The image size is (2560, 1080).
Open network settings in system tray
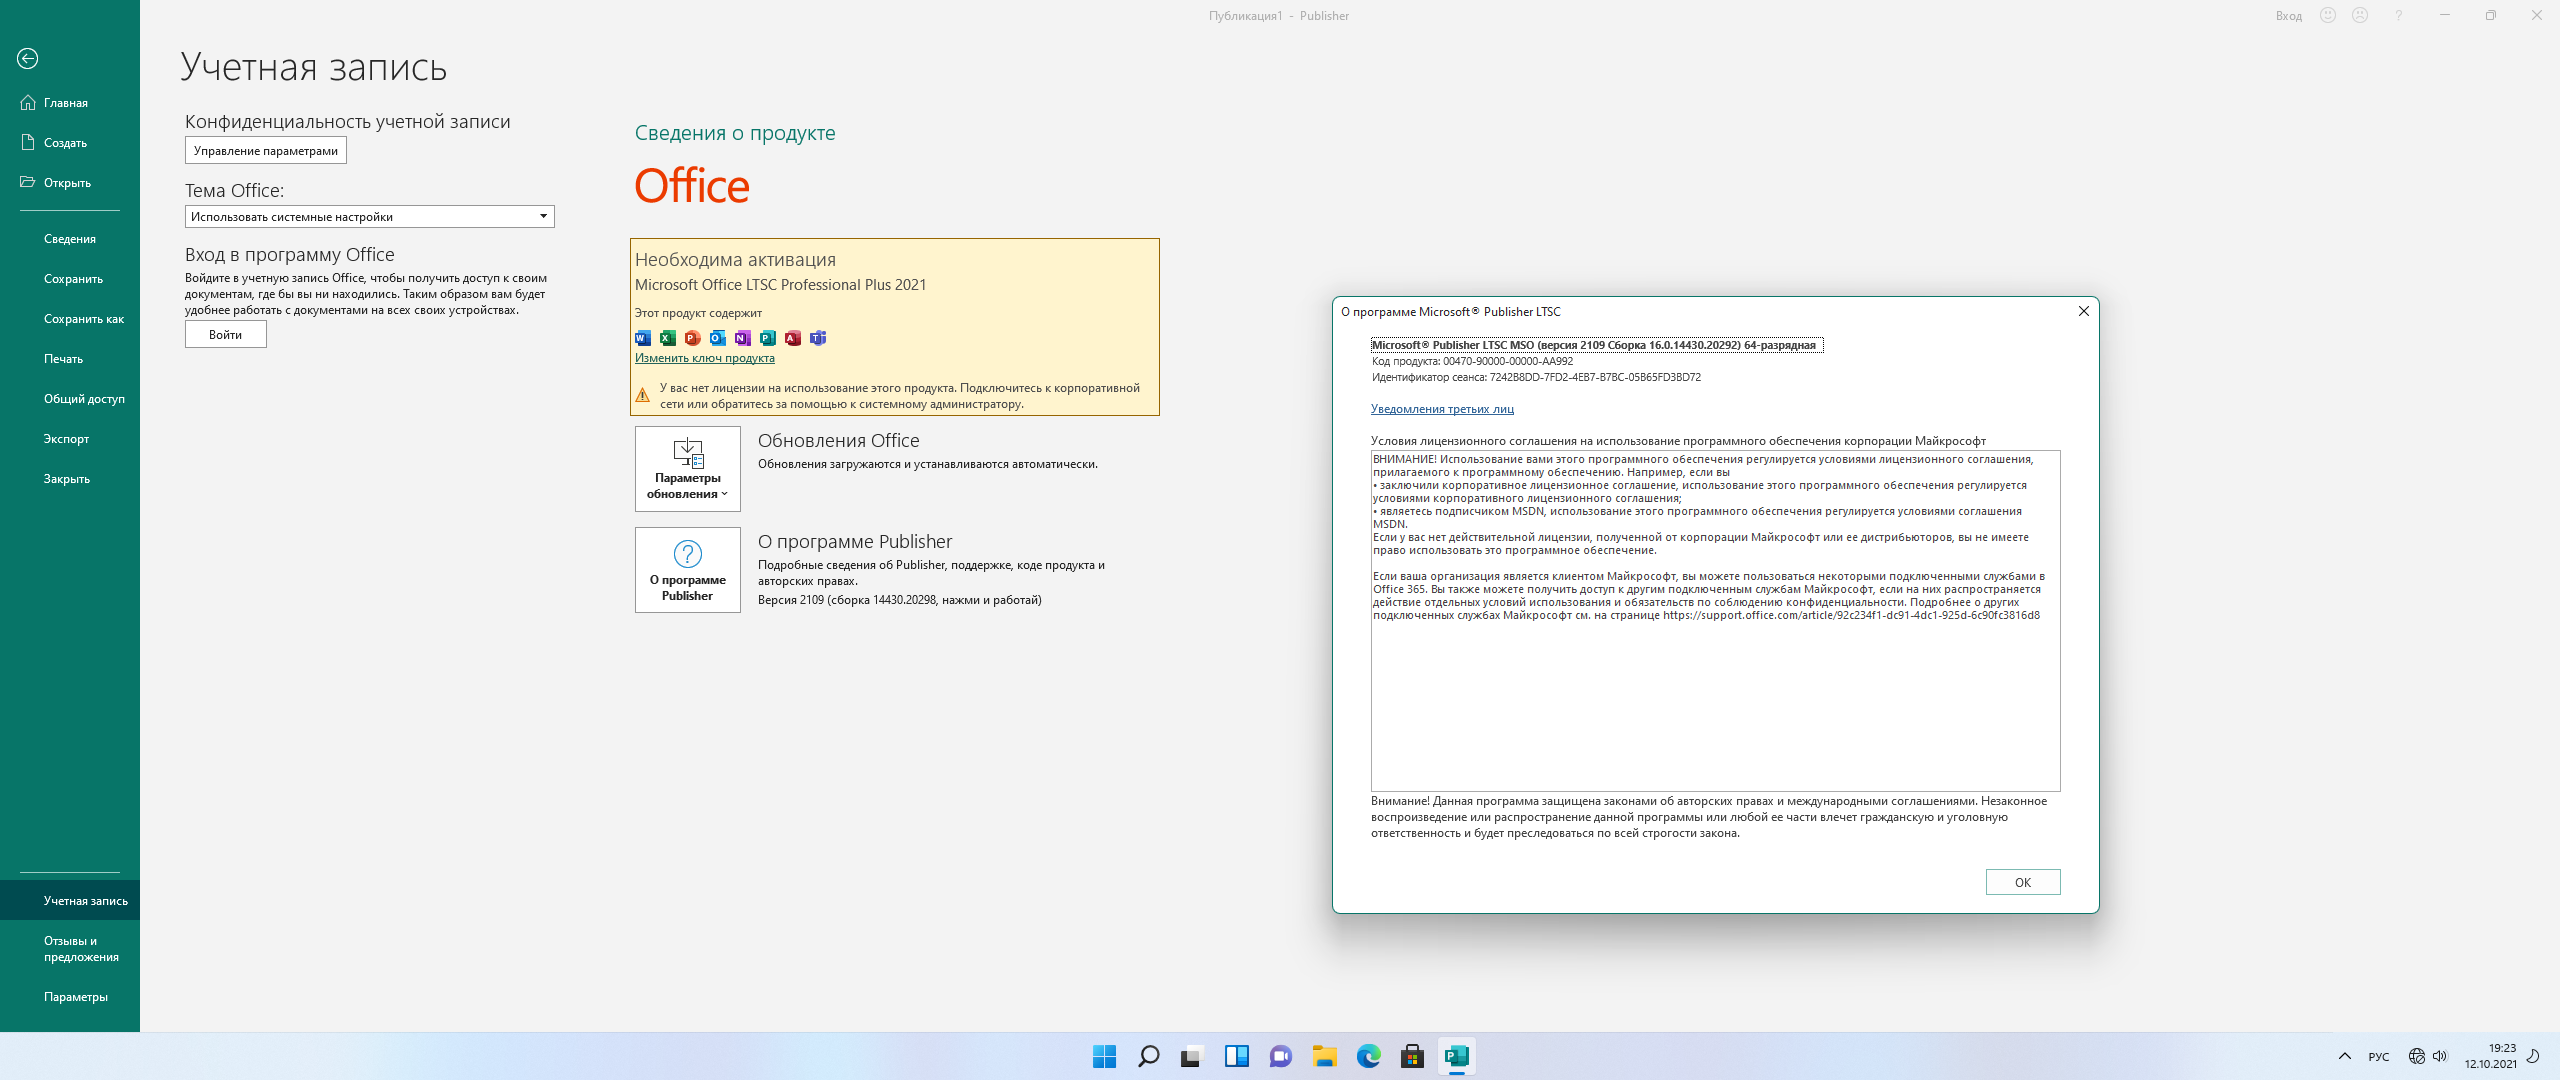(x=2417, y=1056)
